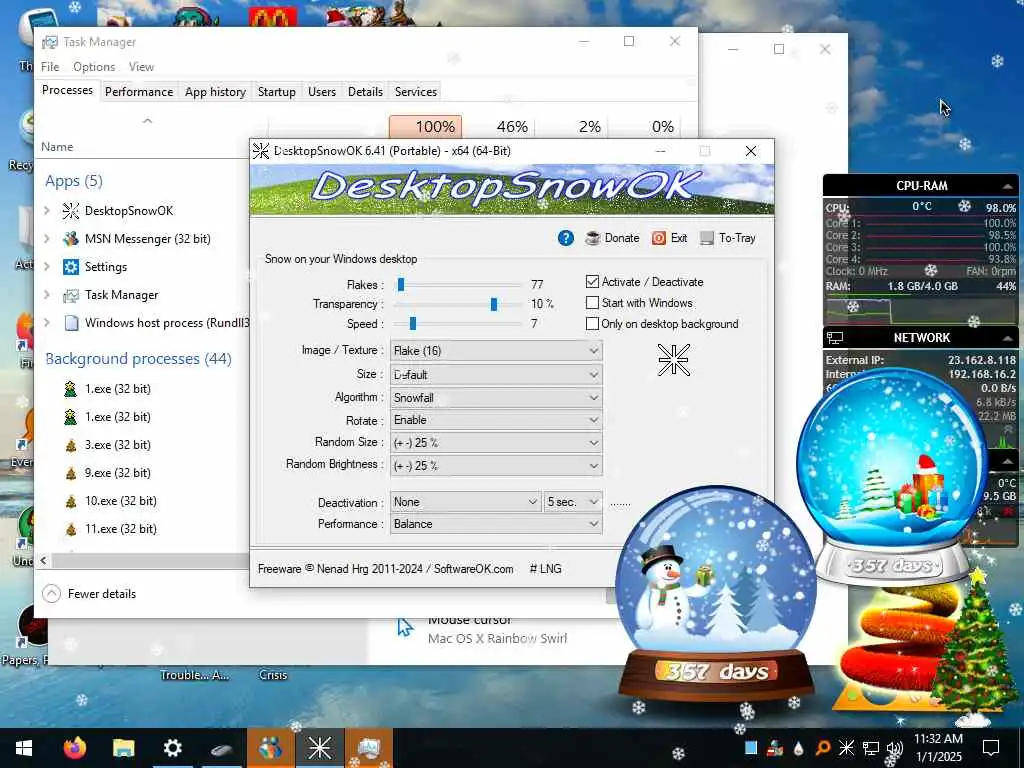This screenshot has width=1024, height=768.
Task: Click Task Manager horizontal scrollbar left arrow
Action: click(44, 560)
